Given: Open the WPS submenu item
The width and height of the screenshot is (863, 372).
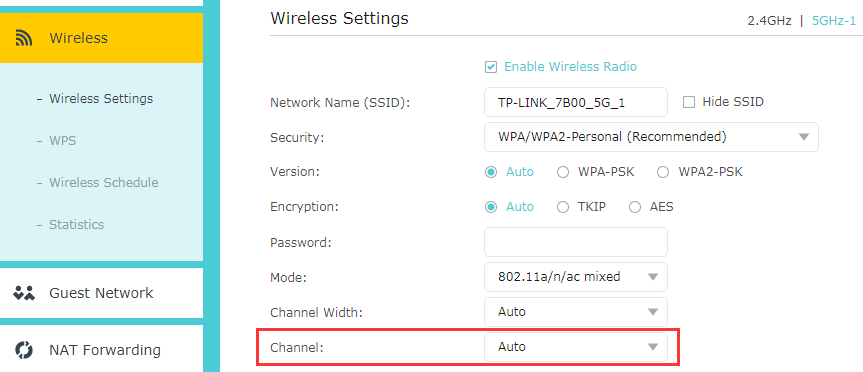Looking at the screenshot, I should (x=62, y=141).
